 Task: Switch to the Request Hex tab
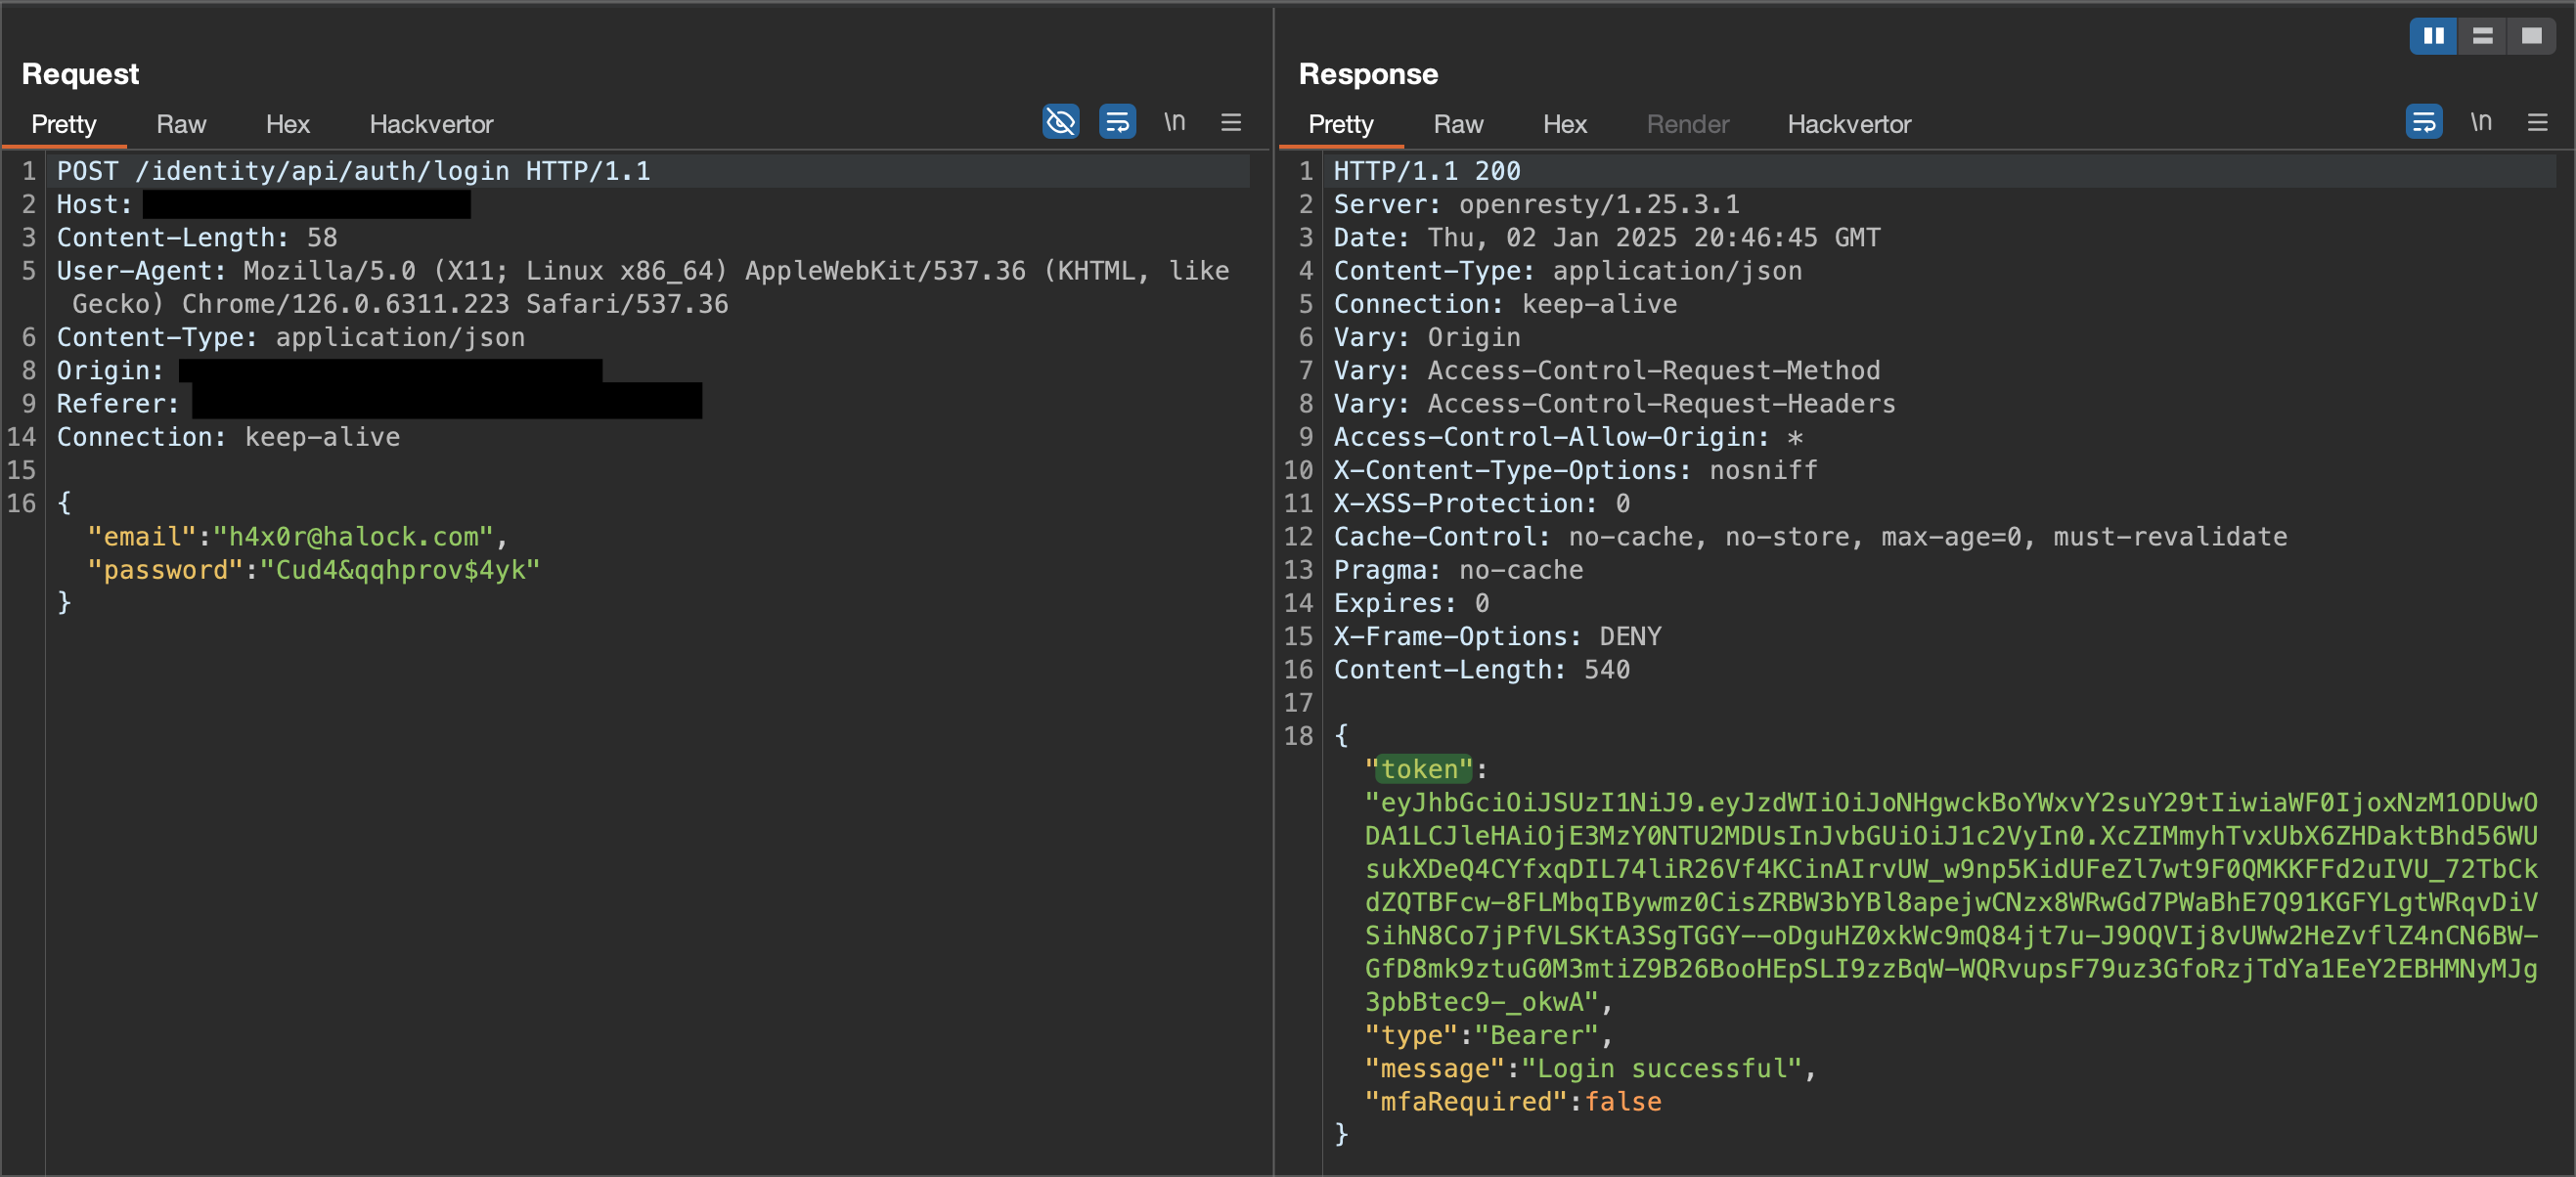(x=288, y=124)
